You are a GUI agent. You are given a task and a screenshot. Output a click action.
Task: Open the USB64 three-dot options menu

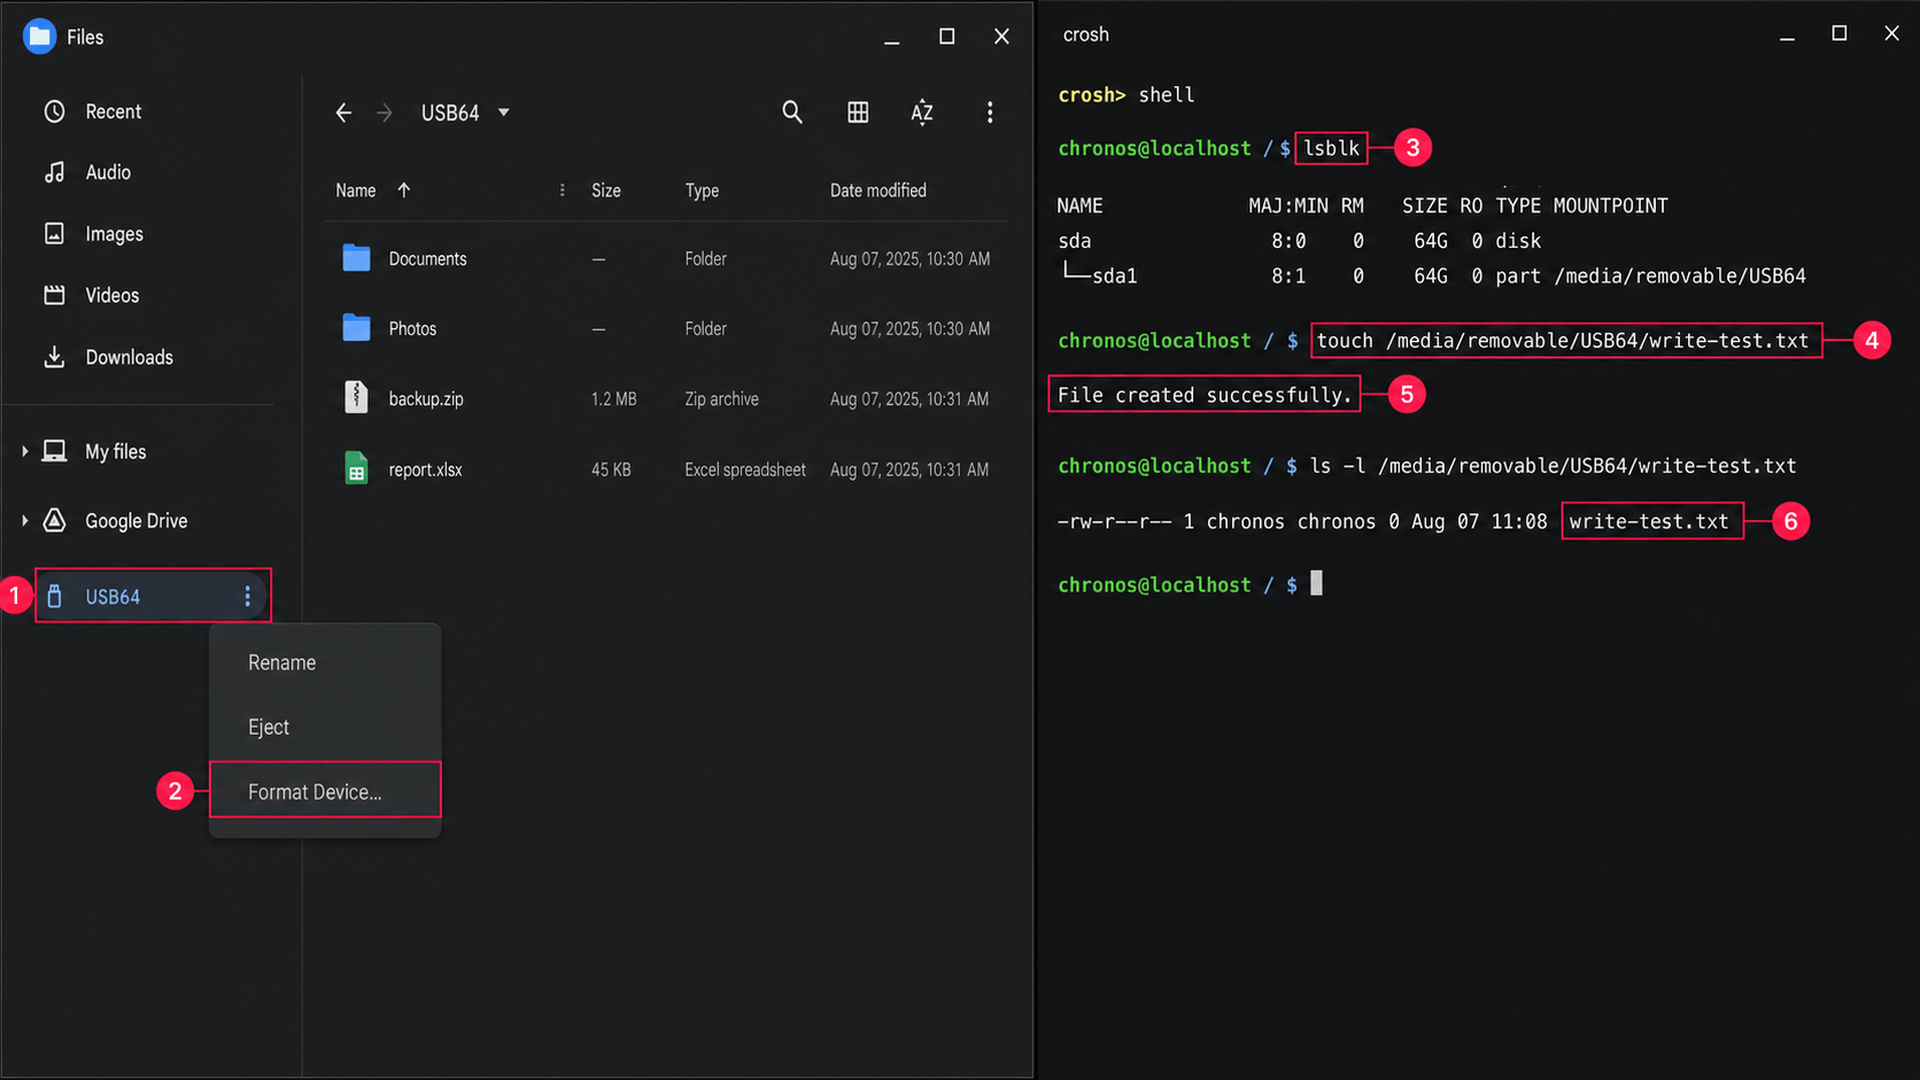(247, 596)
